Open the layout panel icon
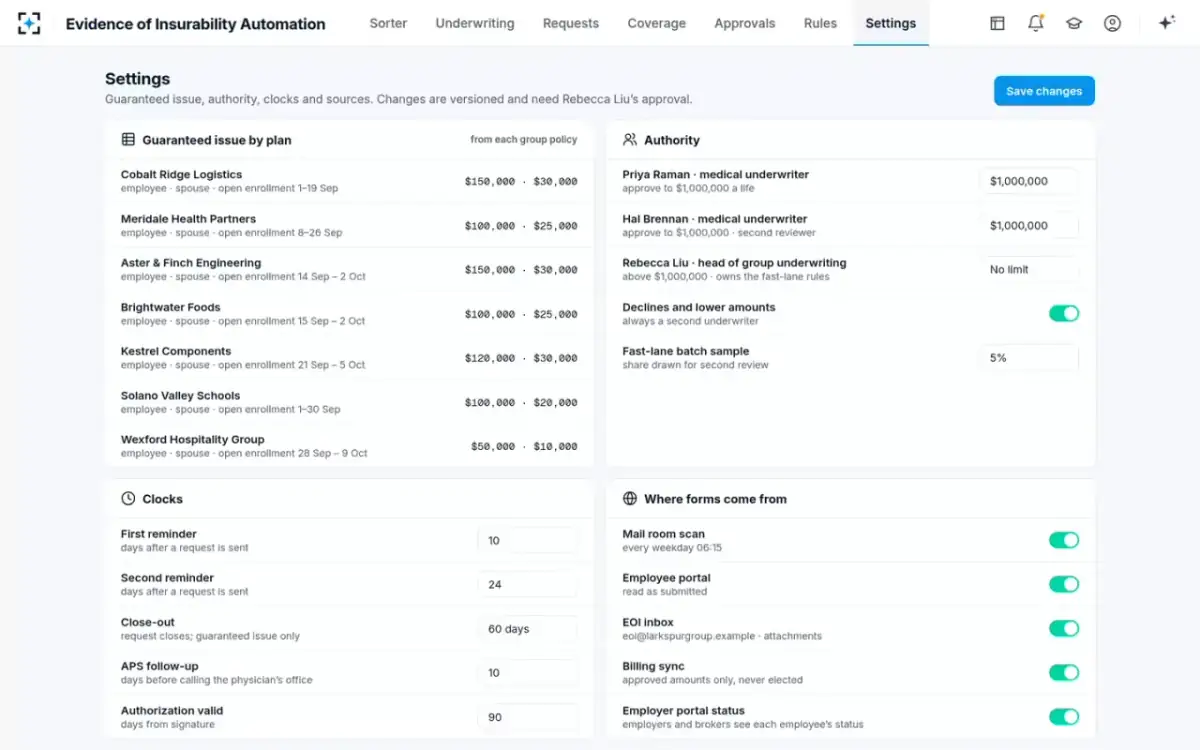Image resolution: width=1200 pixels, height=750 pixels. pyautogui.click(x=997, y=23)
